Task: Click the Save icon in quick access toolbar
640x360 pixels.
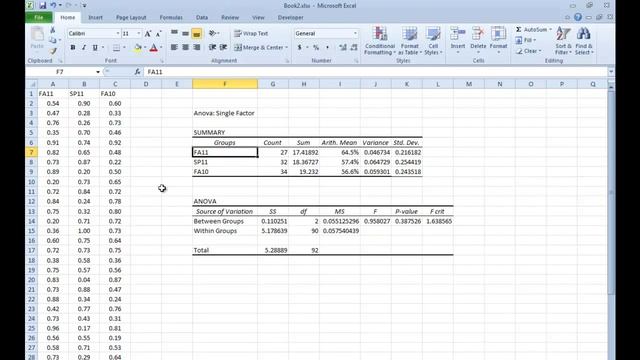Action: pos(42,6)
